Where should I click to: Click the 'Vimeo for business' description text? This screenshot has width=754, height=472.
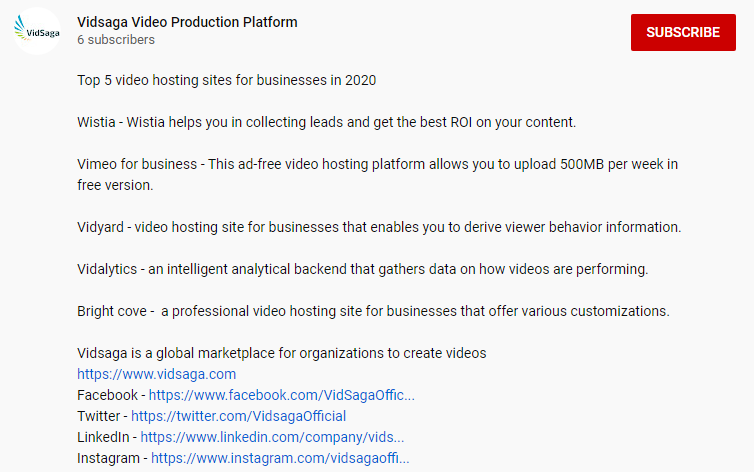click(x=378, y=164)
